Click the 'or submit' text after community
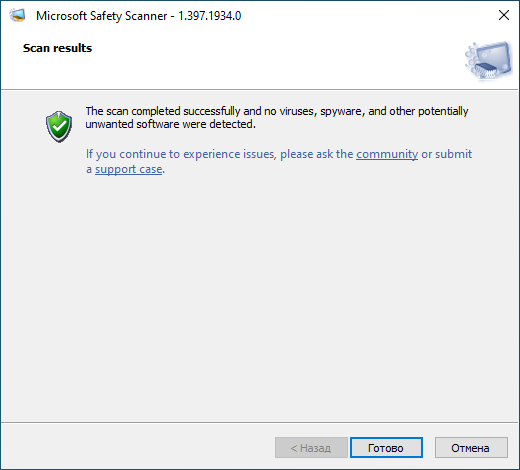The width and height of the screenshot is (520, 470). 447,154
